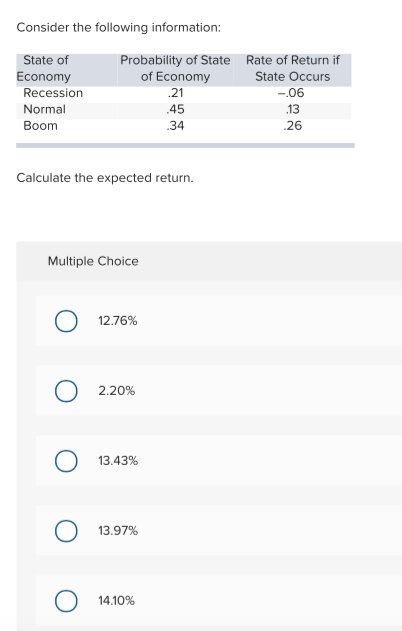Click the Rate of Return column header
This screenshot has height=631, width=402.
(x=293, y=68)
